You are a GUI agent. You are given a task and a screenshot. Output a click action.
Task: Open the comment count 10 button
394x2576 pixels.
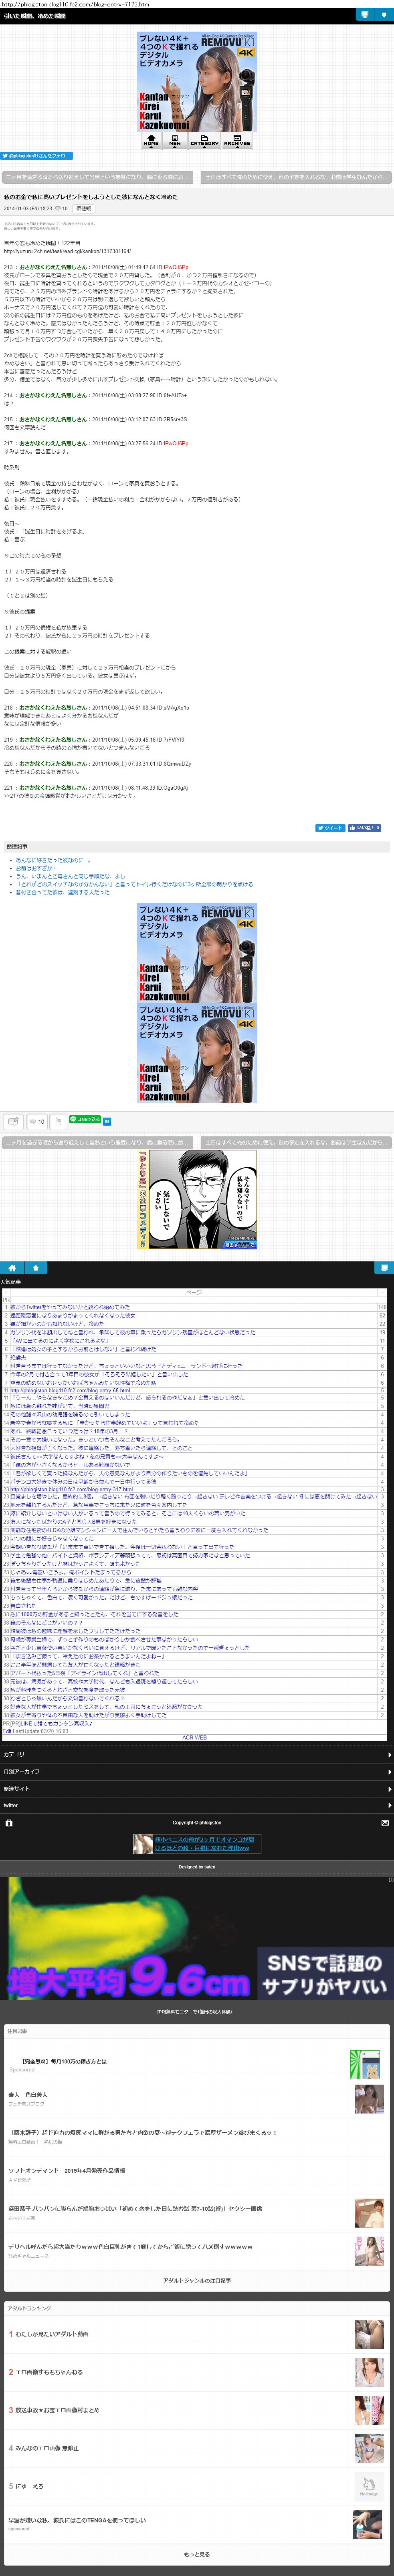coord(37,1122)
